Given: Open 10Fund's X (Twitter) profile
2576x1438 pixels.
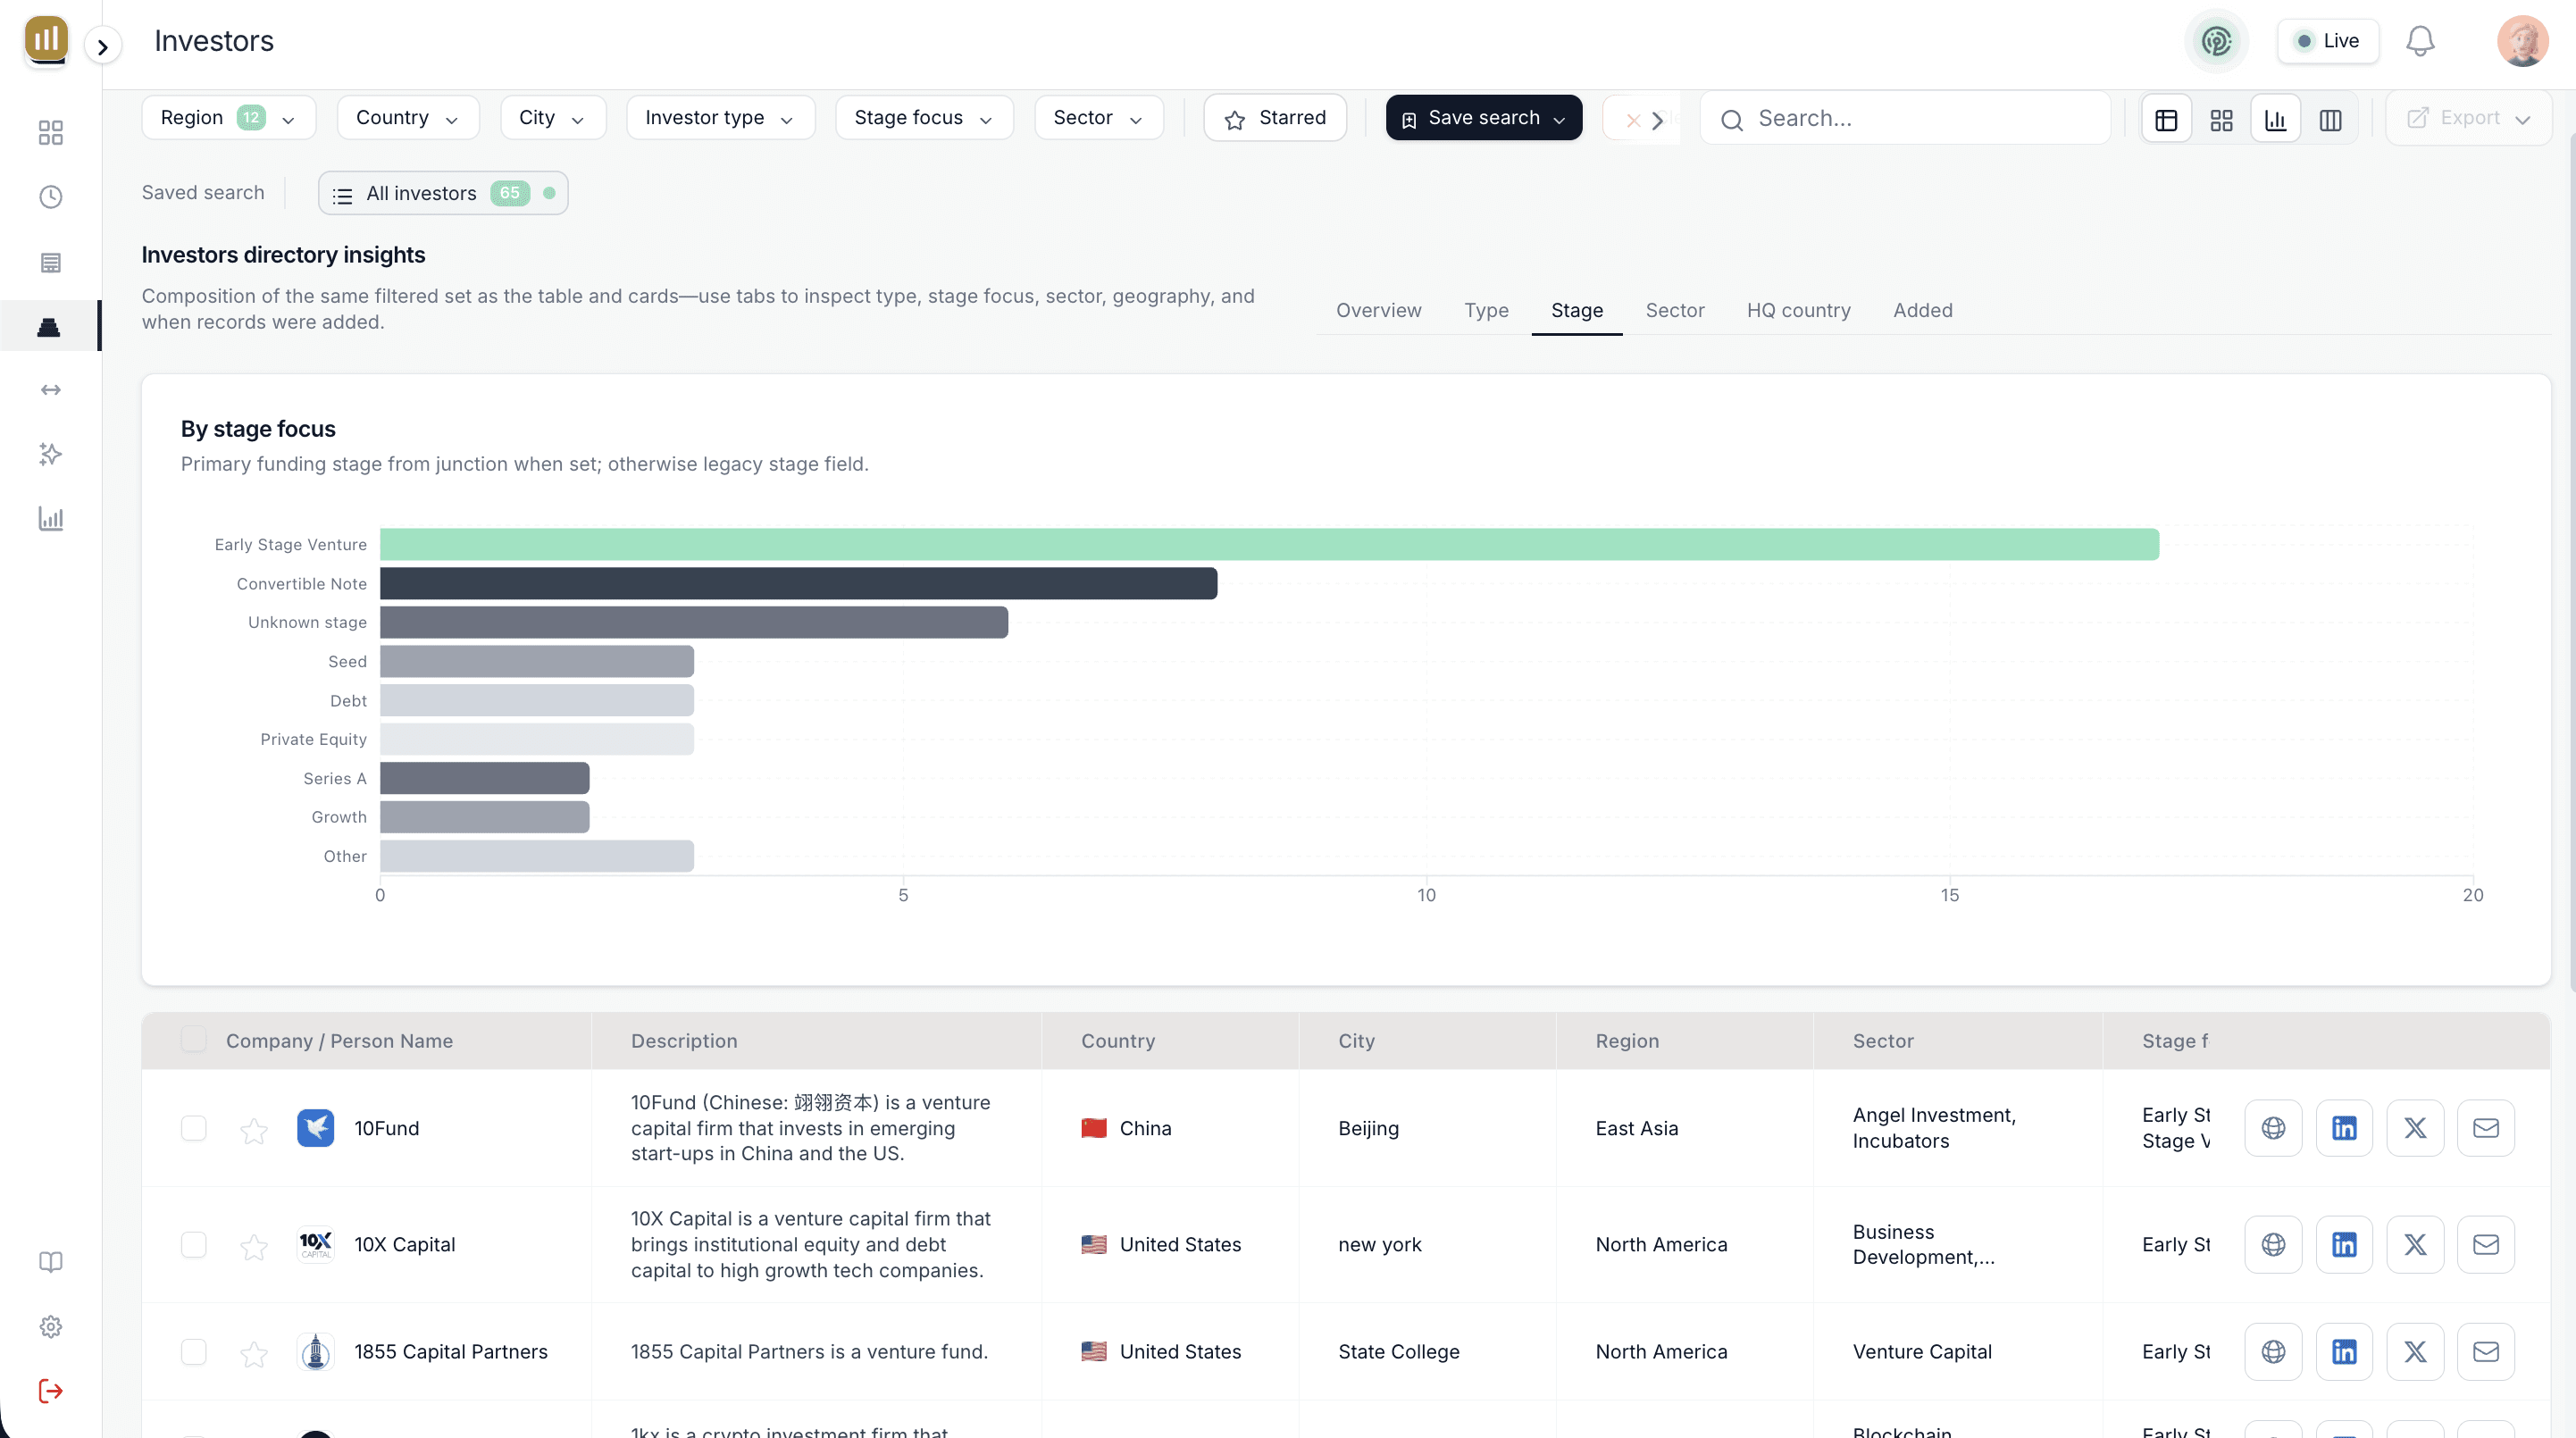Looking at the screenshot, I should [x=2414, y=1128].
